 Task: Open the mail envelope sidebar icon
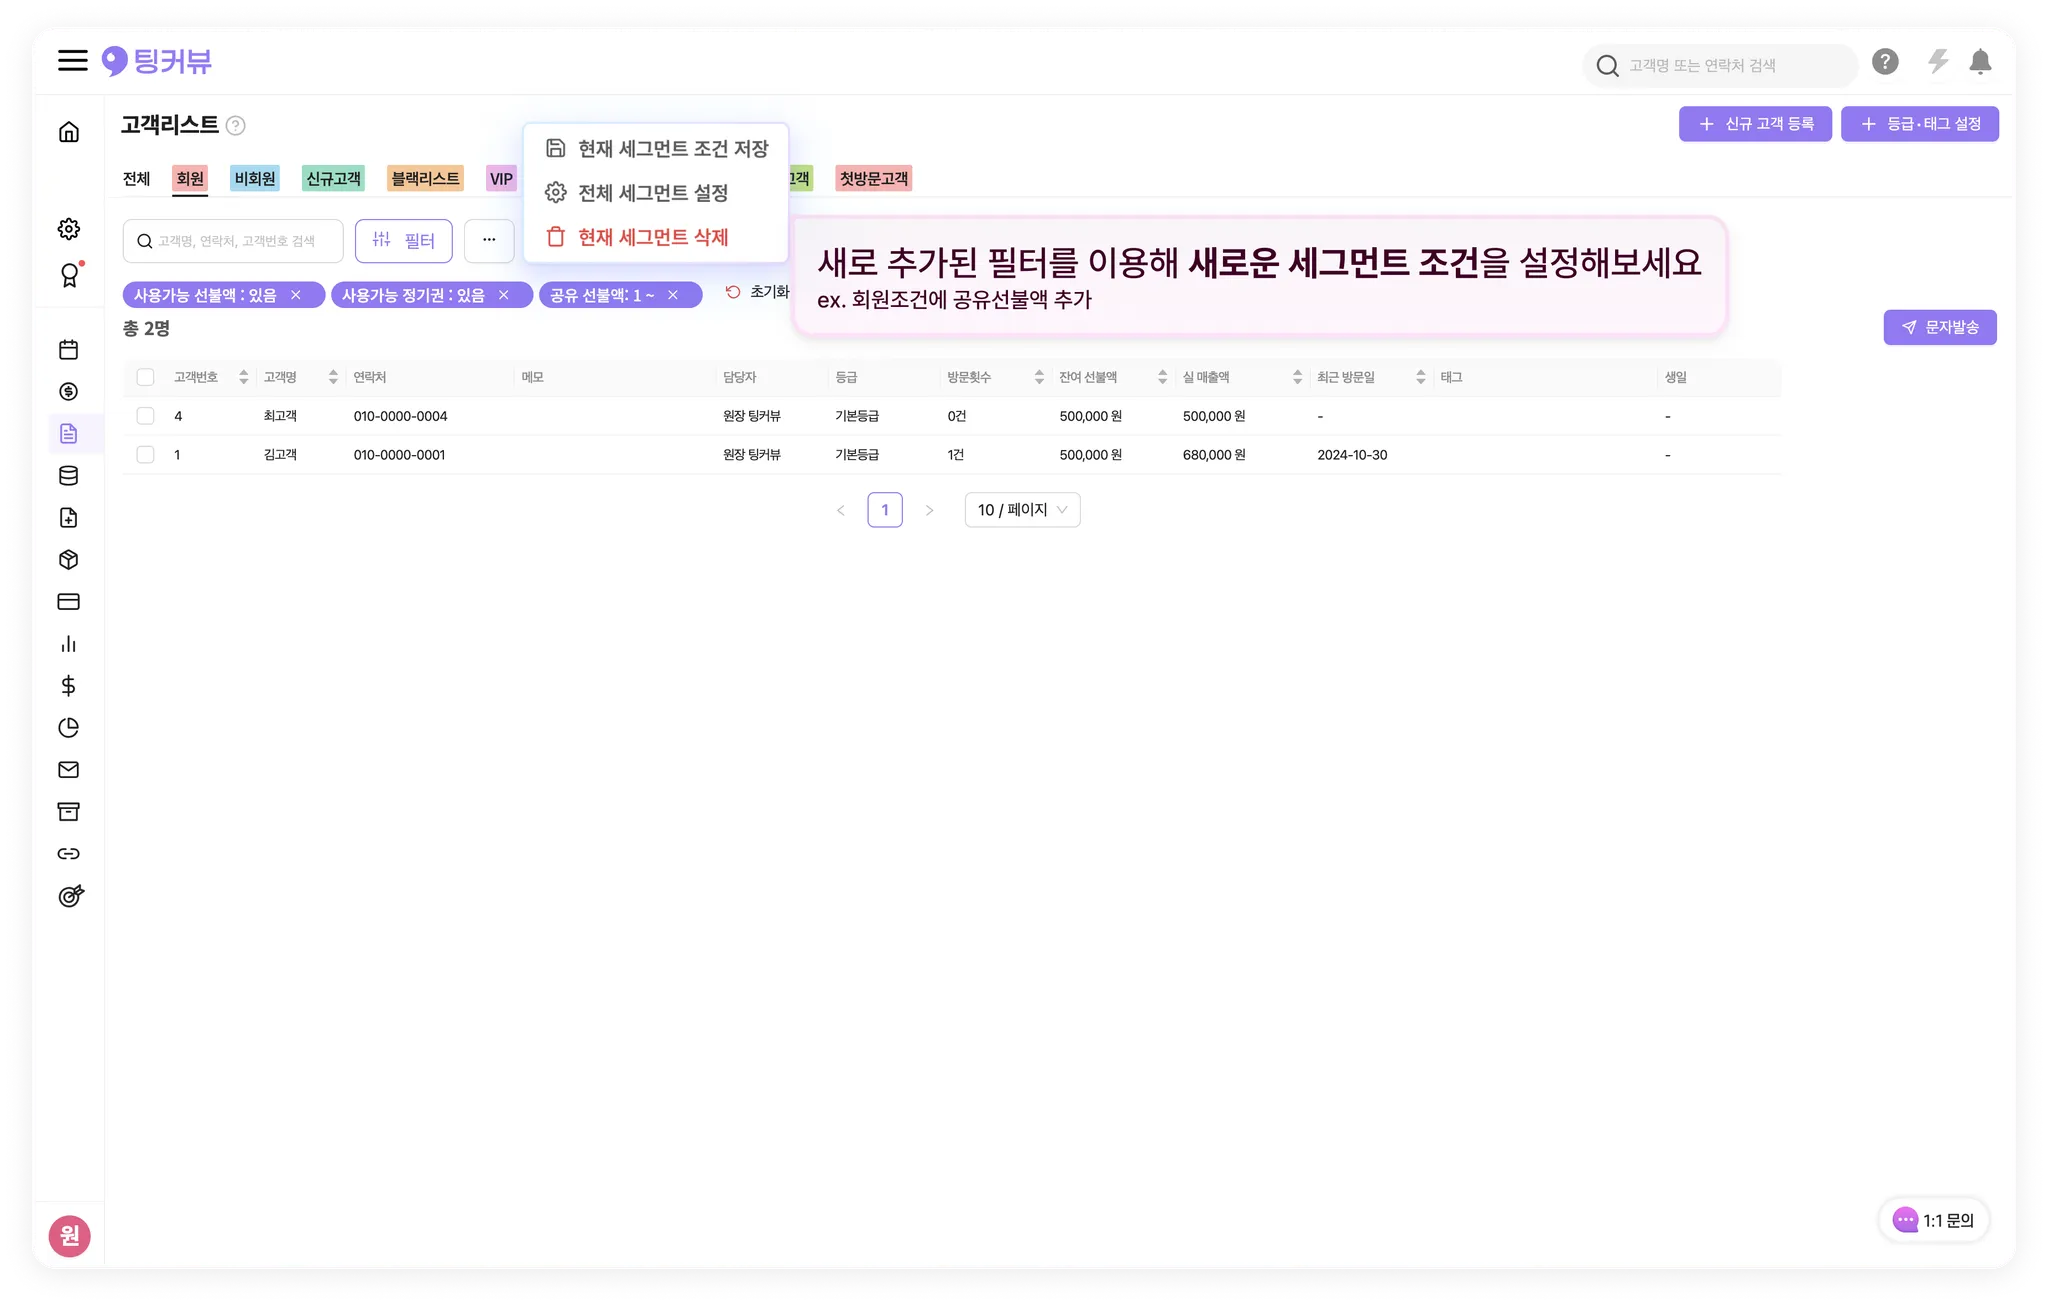click(x=69, y=770)
